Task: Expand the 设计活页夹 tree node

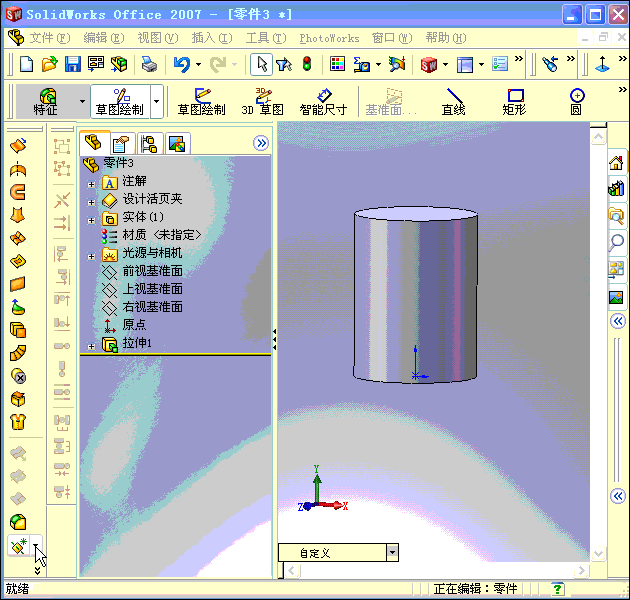Action: point(92,203)
